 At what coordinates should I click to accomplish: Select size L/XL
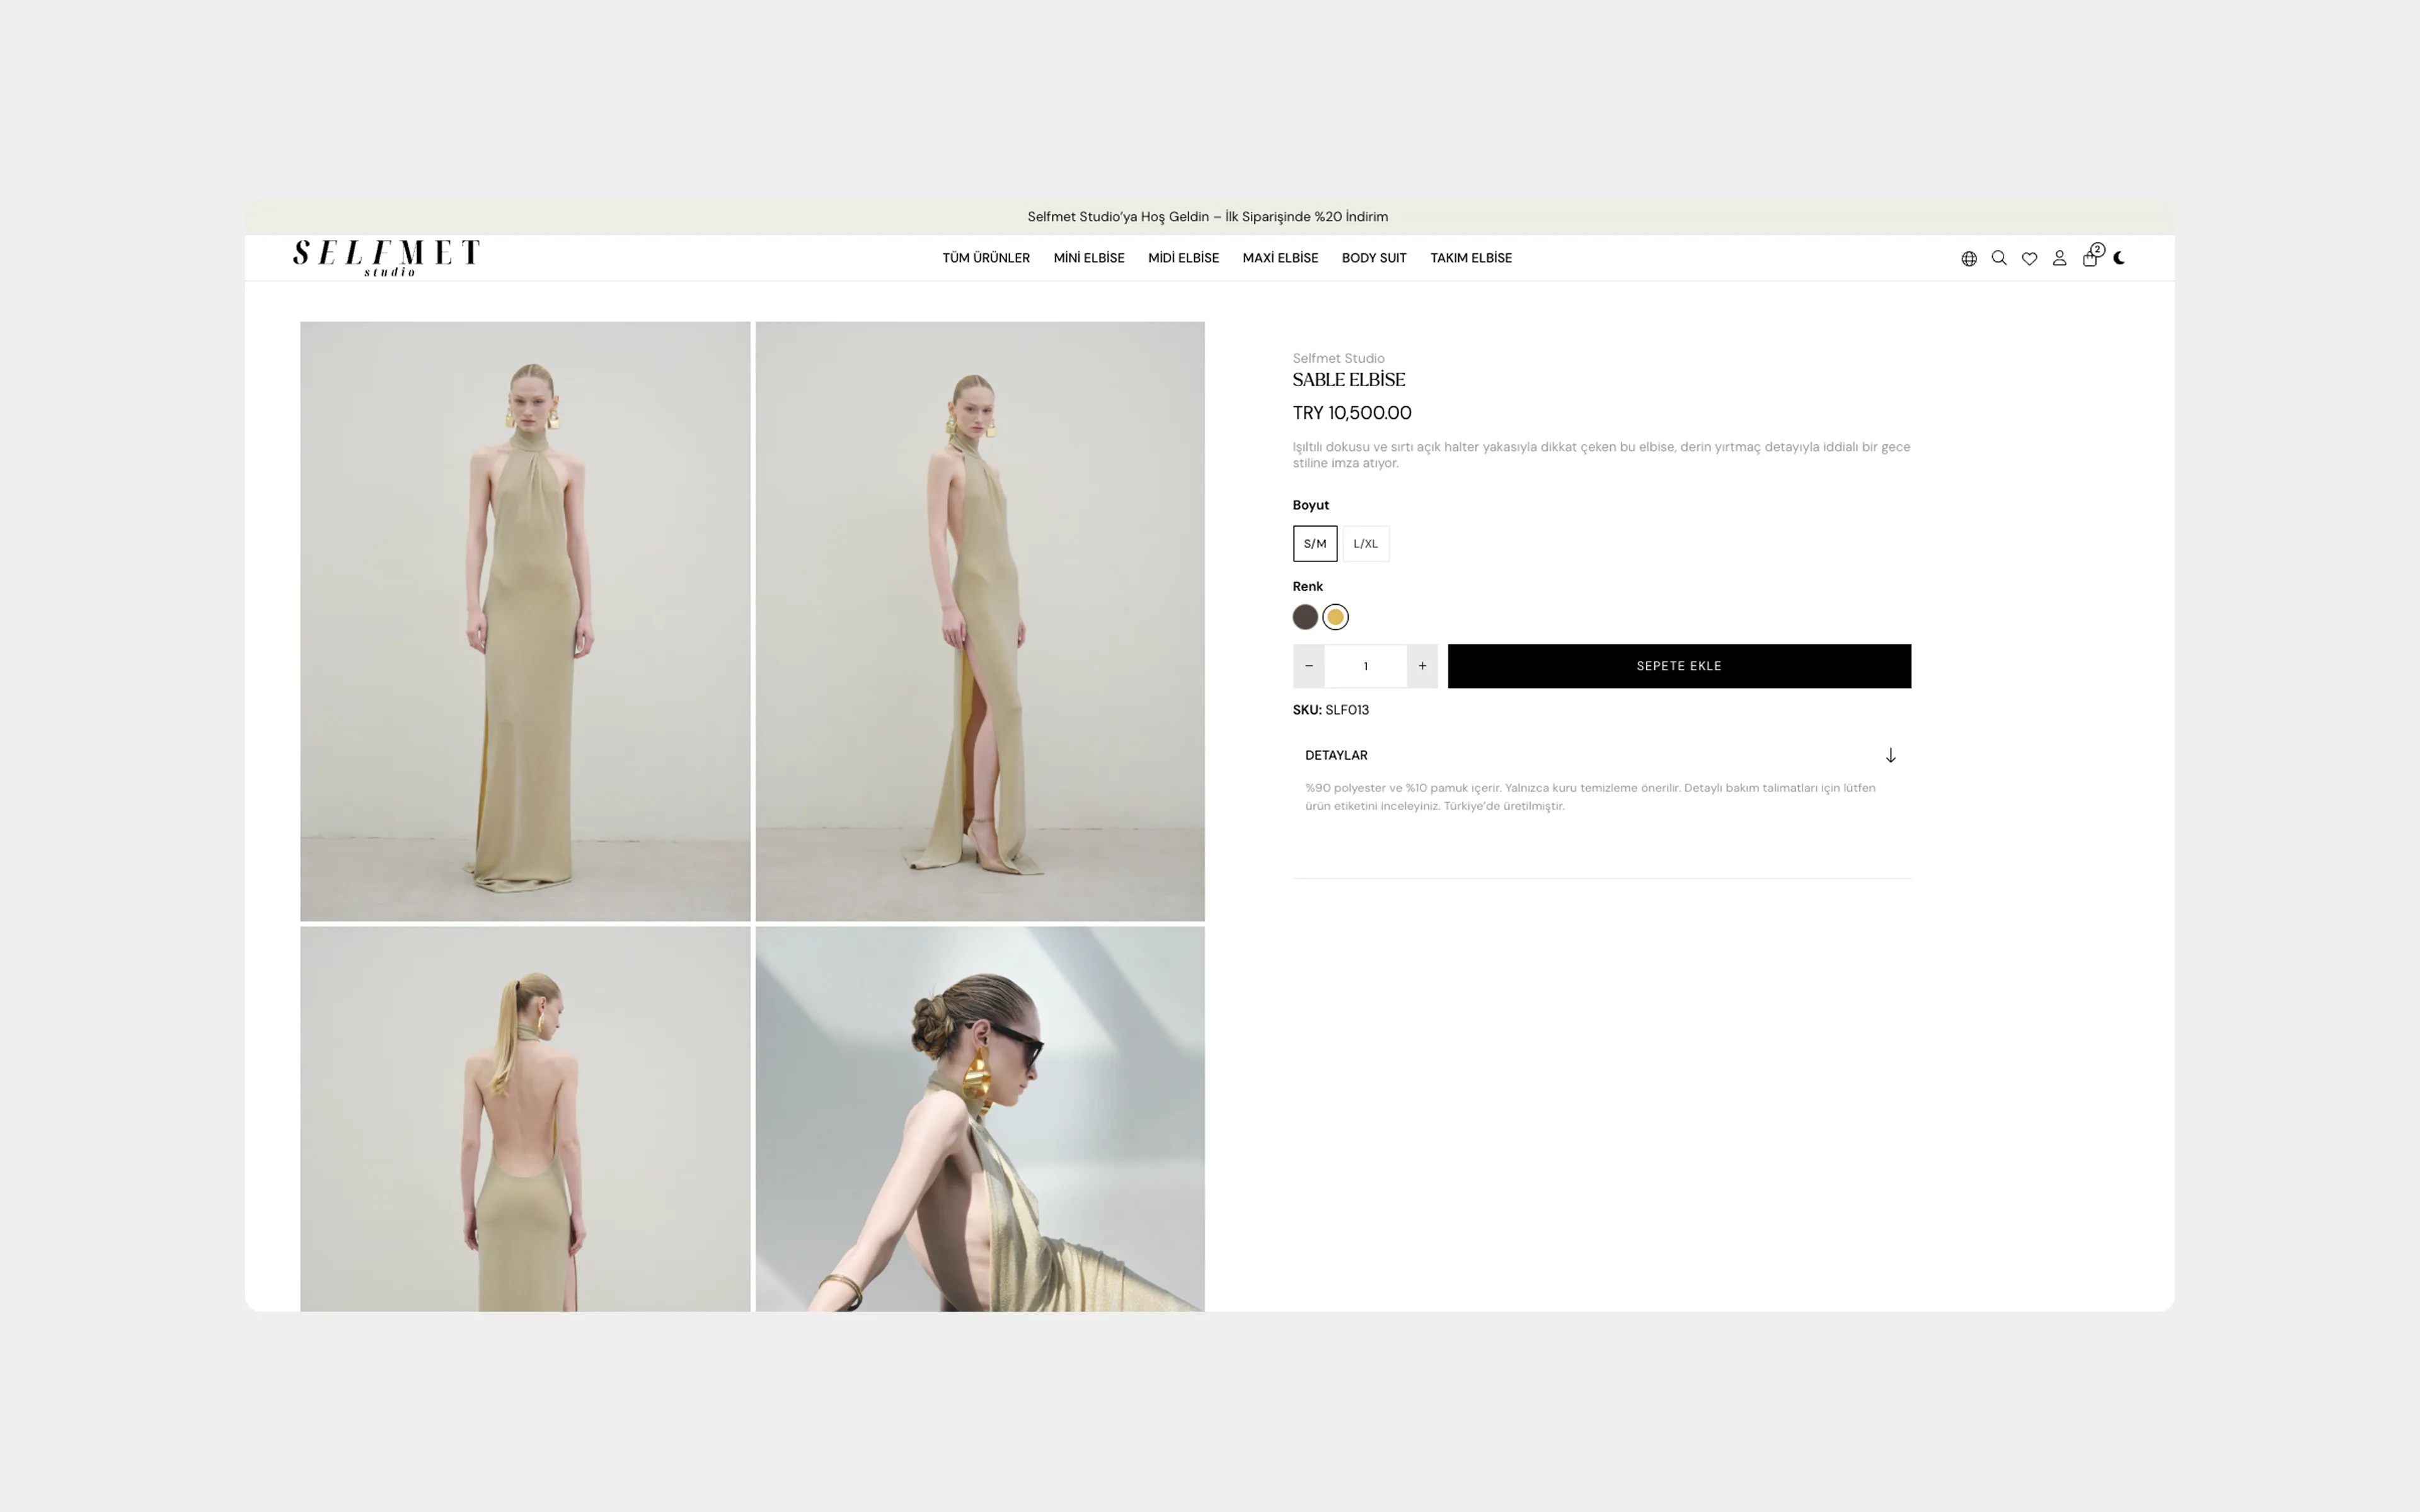tap(1365, 544)
